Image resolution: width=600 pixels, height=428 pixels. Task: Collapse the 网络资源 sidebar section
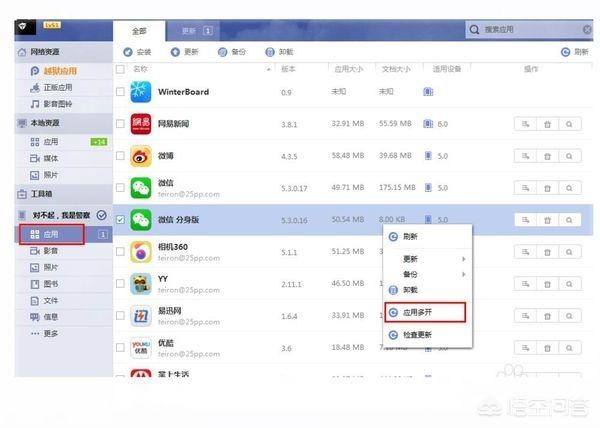[x=64, y=52]
